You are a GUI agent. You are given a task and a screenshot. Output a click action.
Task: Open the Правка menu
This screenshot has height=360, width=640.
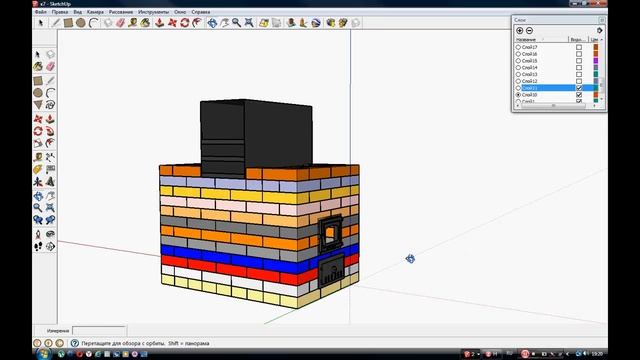click(x=60, y=12)
